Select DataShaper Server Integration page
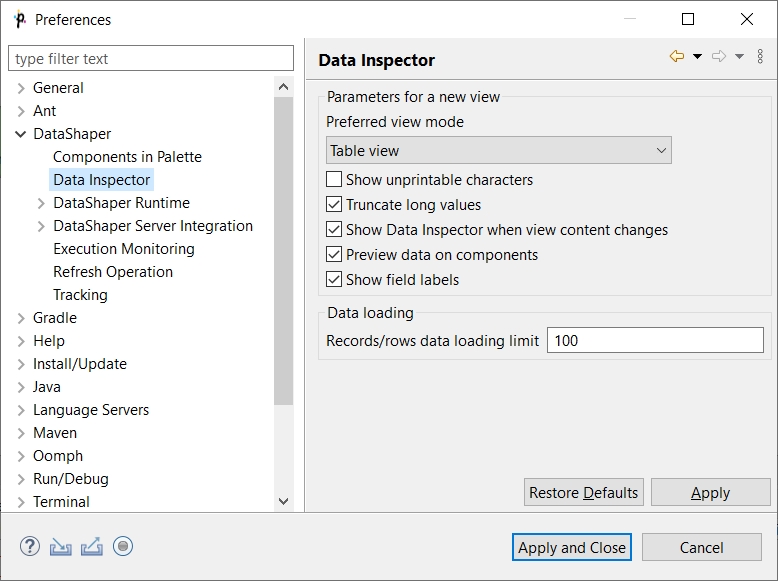 153,226
